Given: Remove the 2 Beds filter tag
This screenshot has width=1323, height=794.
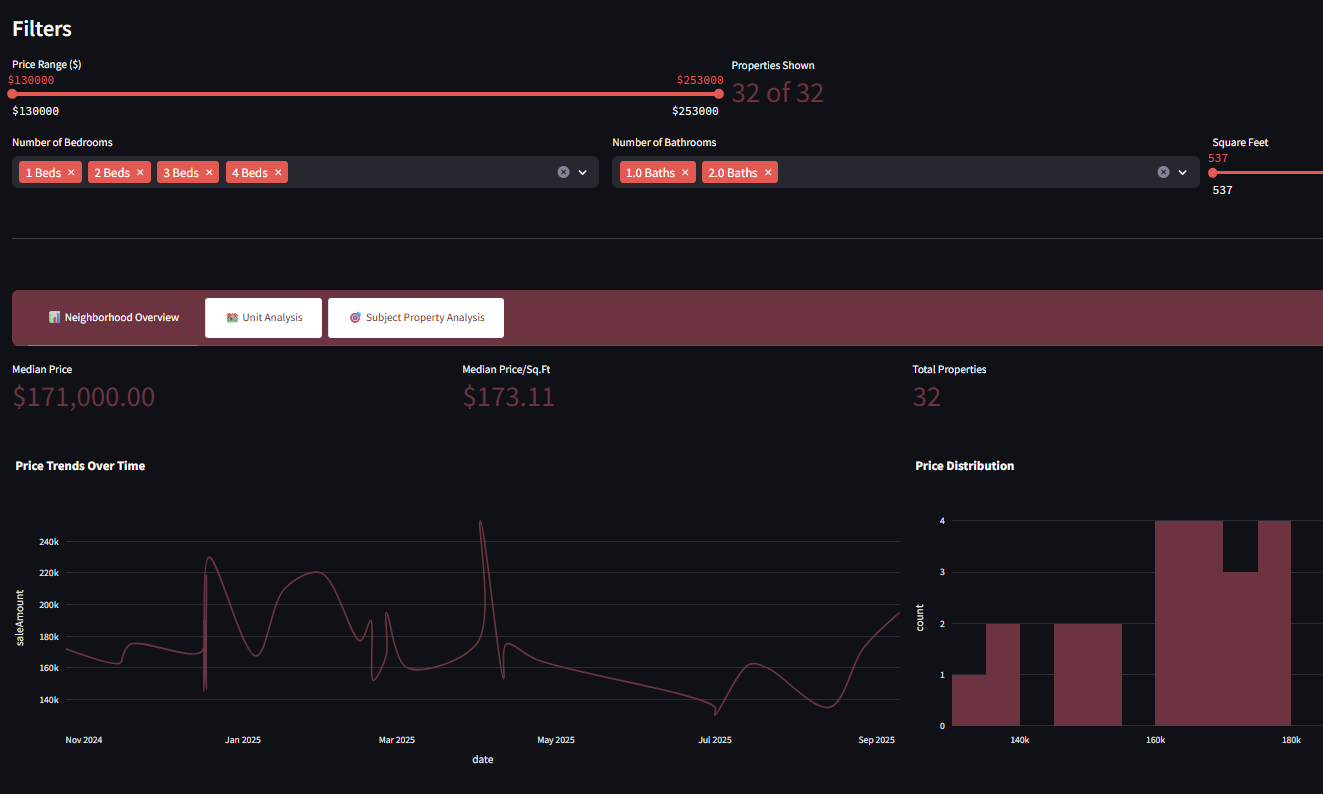Looking at the screenshot, I should (x=140, y=173).
